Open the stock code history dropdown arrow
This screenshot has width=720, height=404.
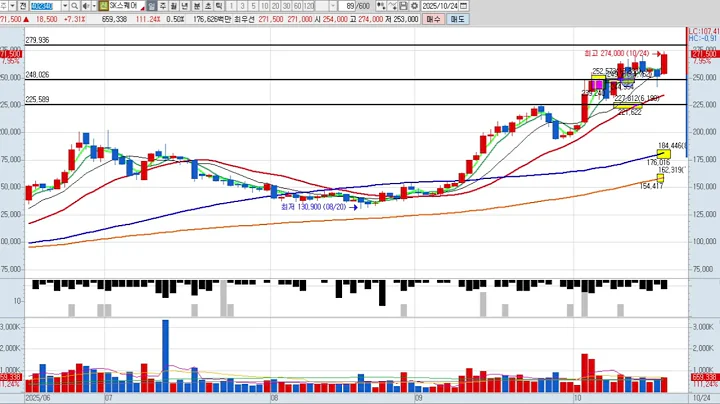point(65,6)
